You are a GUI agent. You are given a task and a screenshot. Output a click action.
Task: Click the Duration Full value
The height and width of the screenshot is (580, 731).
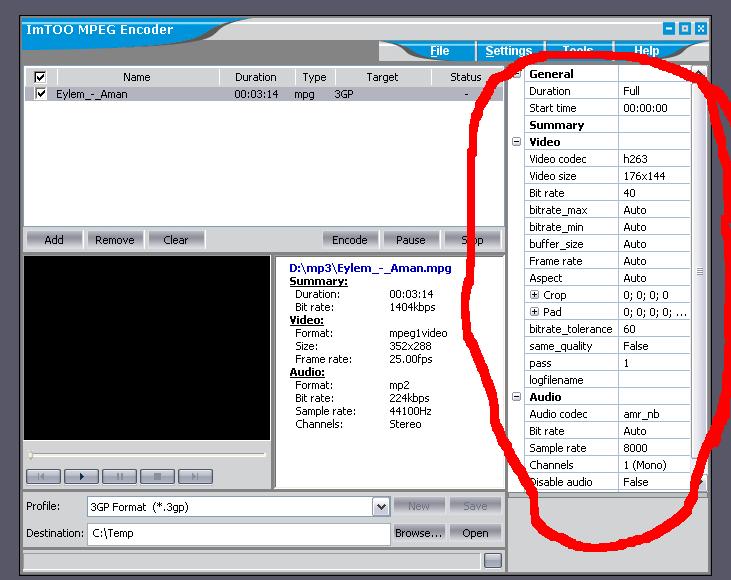click(654, 91)
